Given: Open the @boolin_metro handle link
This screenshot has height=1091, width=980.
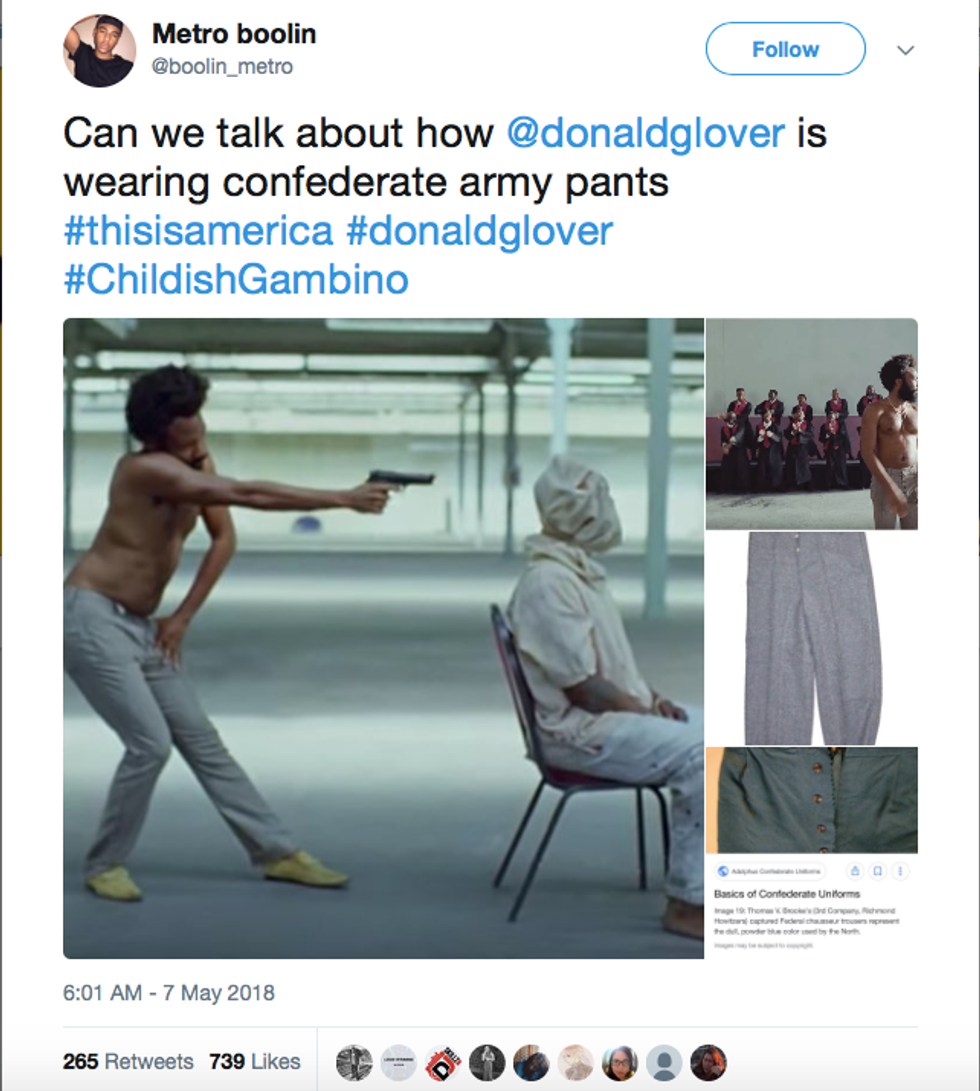Looking at the screenshot, I should click(x=222, y=67).
